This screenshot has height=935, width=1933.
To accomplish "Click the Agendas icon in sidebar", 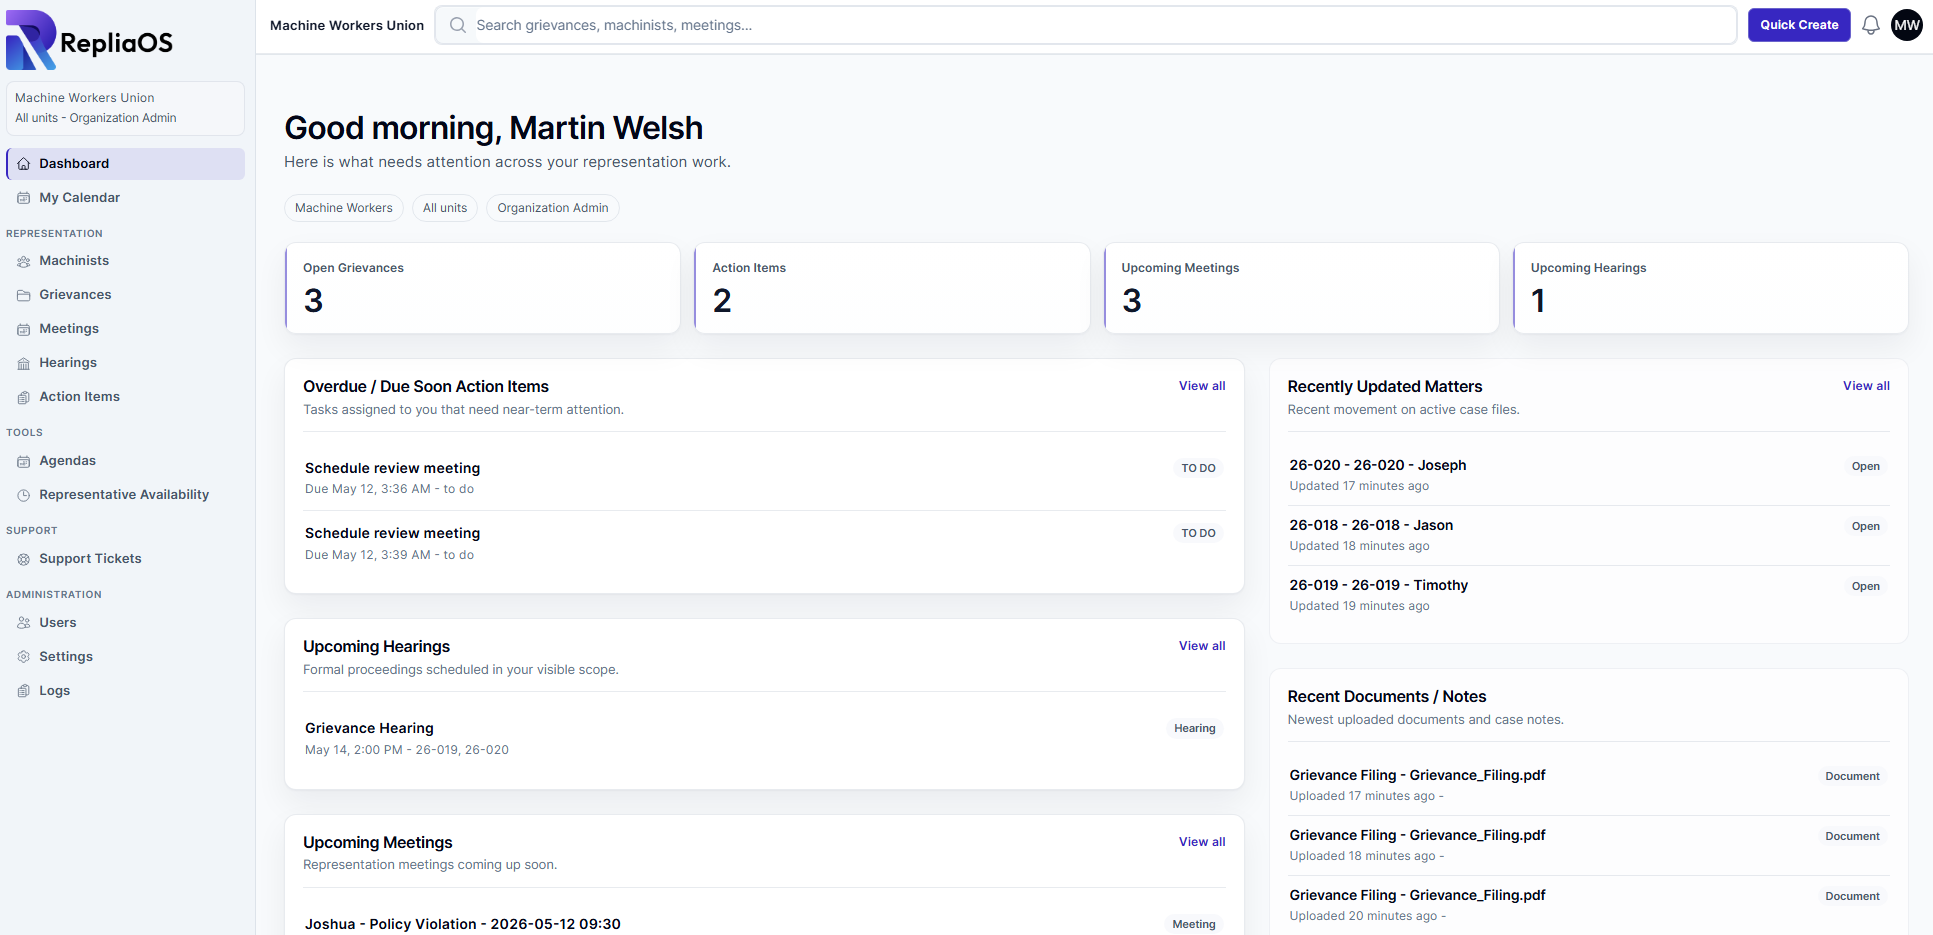I will point(23,461).
